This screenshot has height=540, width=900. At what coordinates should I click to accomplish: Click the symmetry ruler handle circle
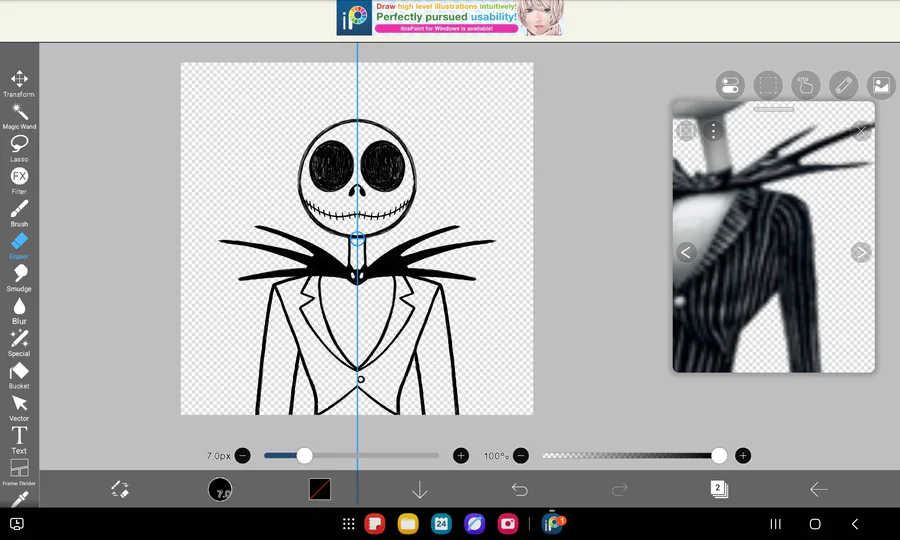click(x=357, y=239)
